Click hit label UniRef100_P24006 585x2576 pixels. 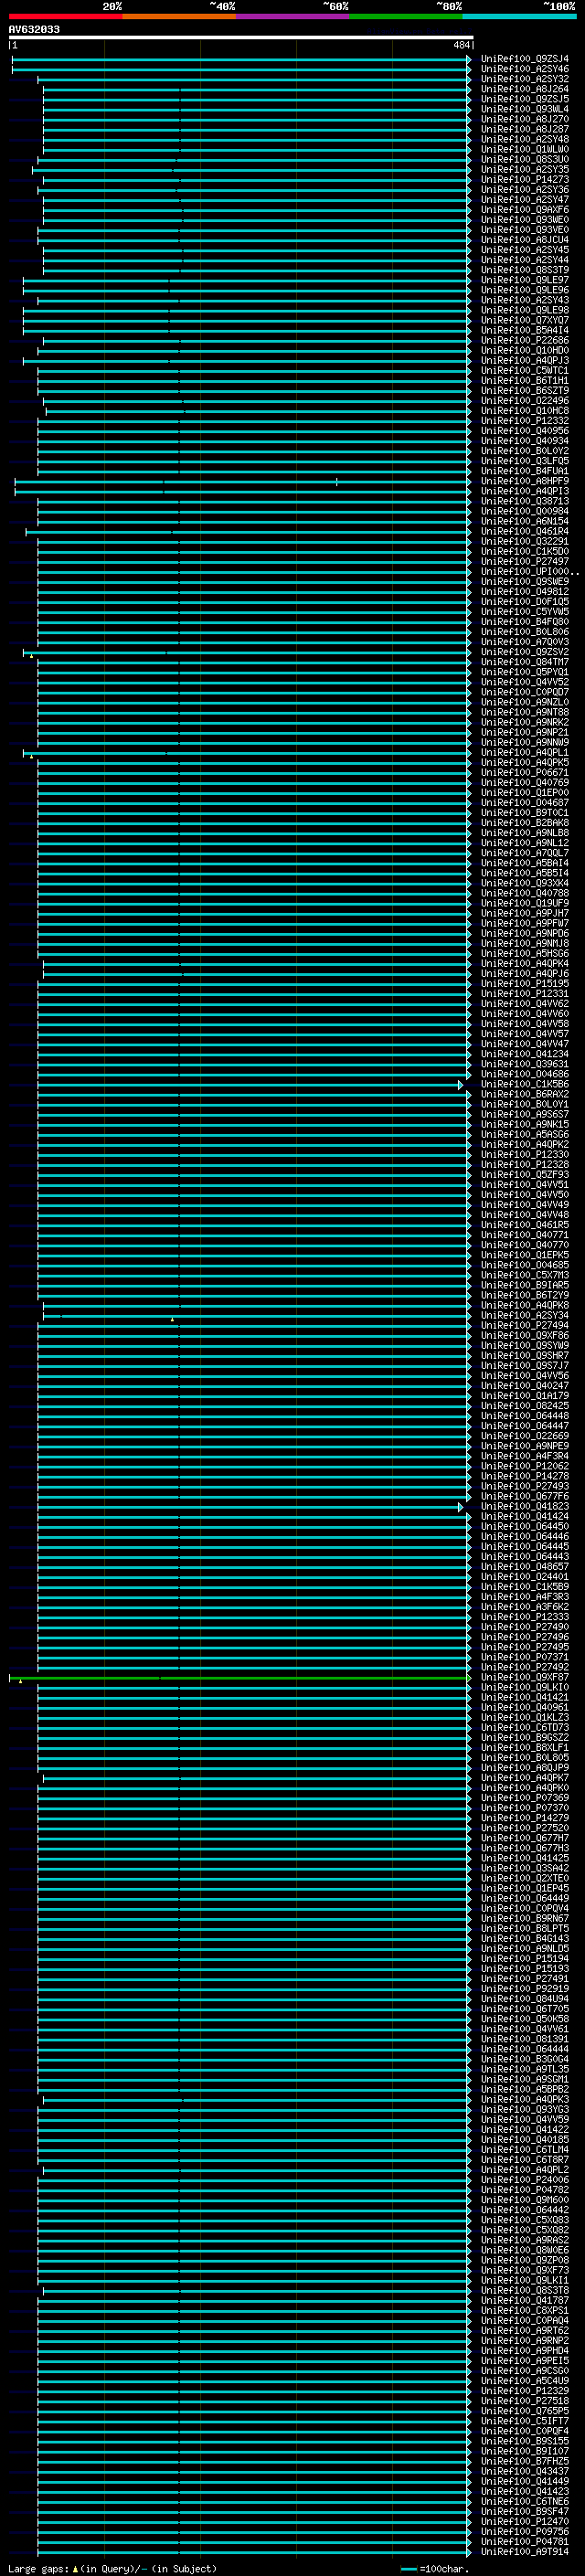pyautogui.click(x=525, y=2180)
